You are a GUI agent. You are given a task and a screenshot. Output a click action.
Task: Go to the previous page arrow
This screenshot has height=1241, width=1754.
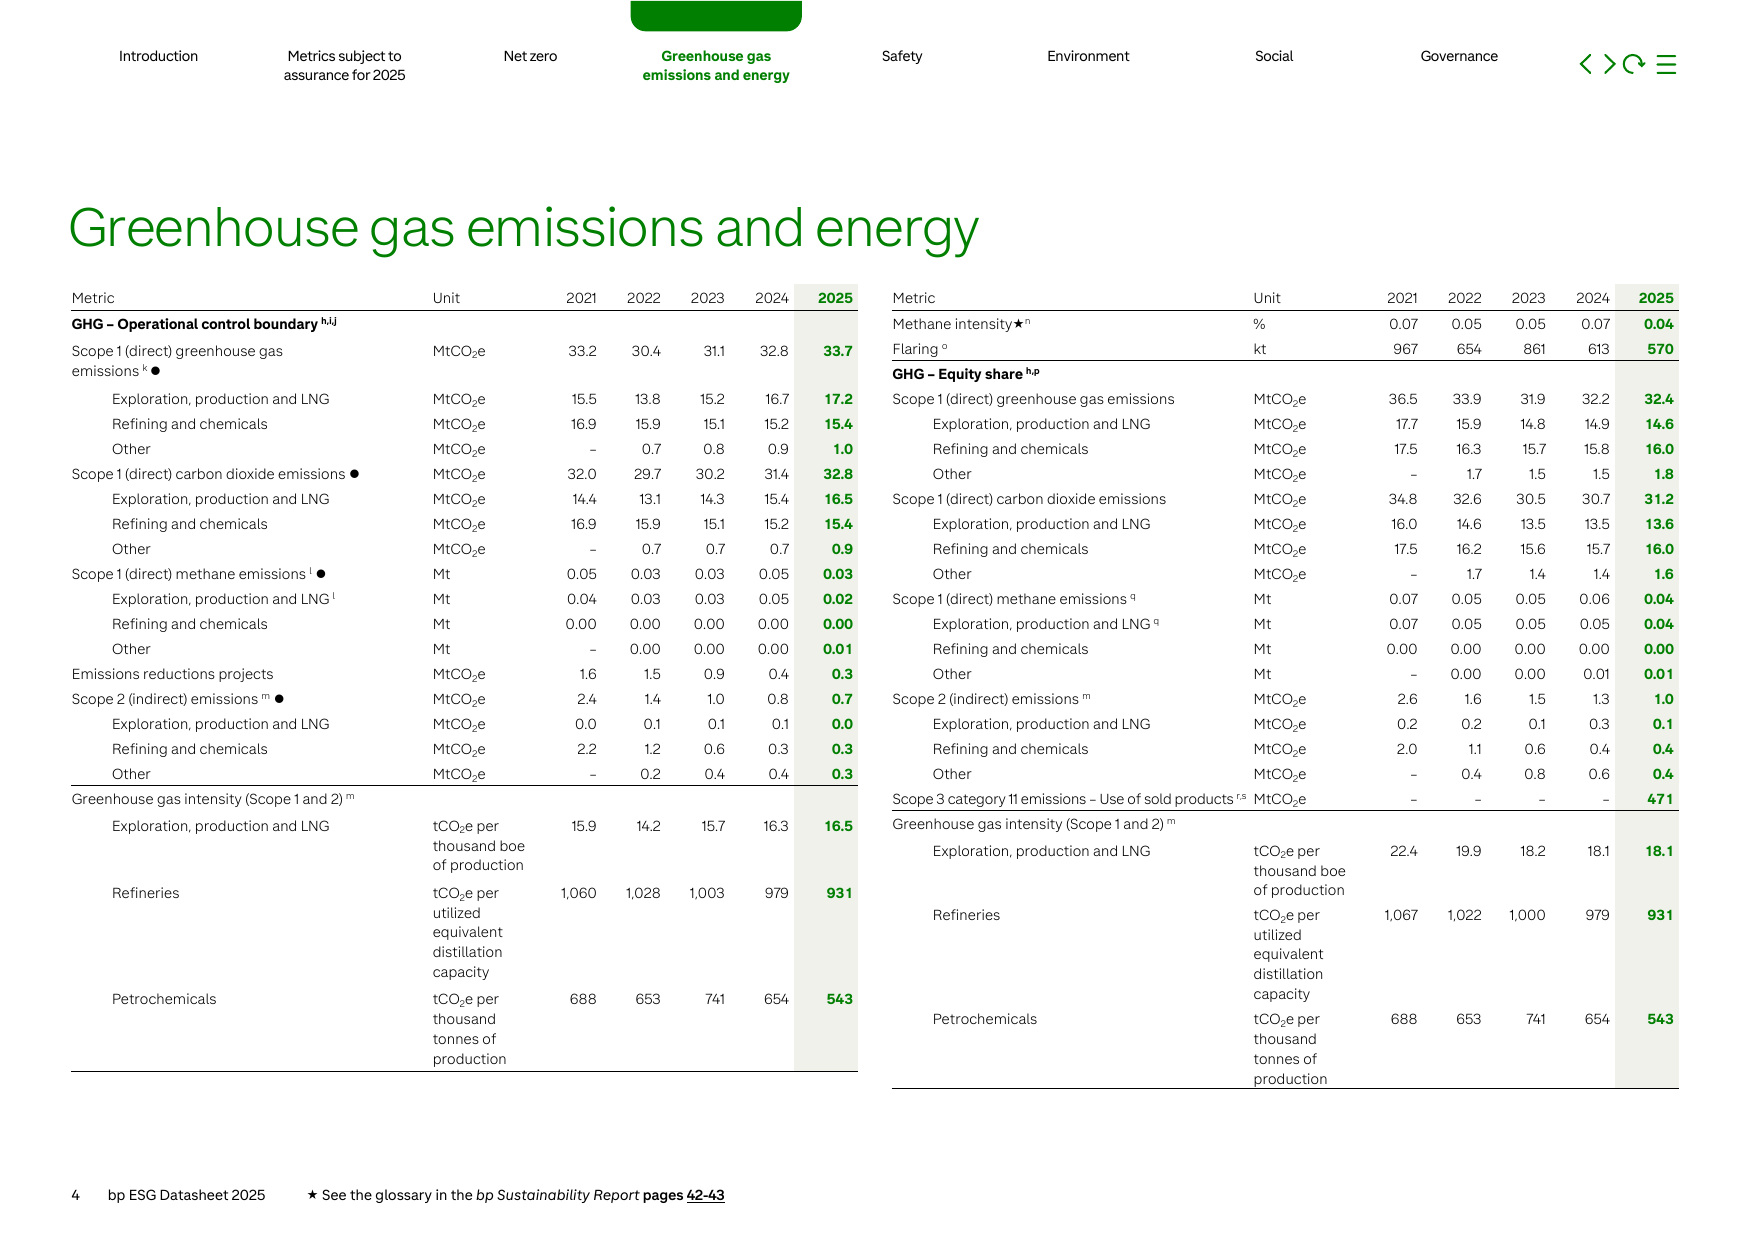point(1585,64)
